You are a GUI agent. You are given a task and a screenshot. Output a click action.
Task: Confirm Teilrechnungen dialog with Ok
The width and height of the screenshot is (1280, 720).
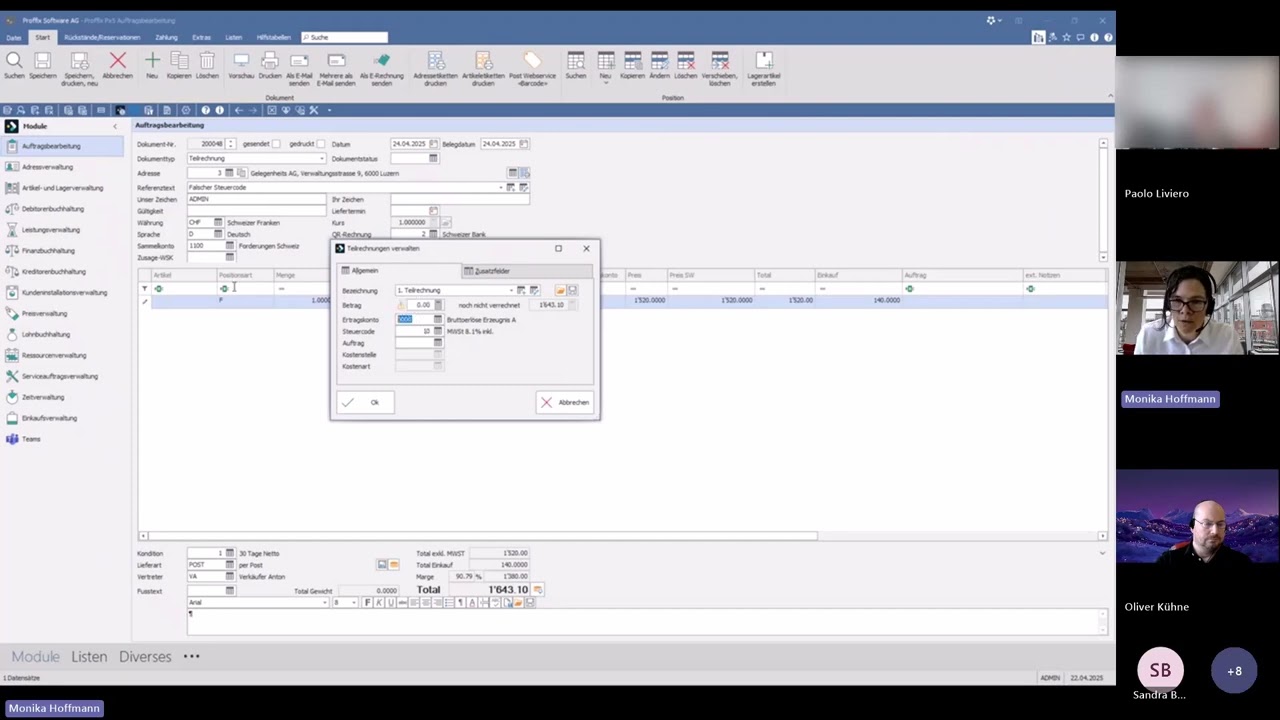click(x=365, y=402)
